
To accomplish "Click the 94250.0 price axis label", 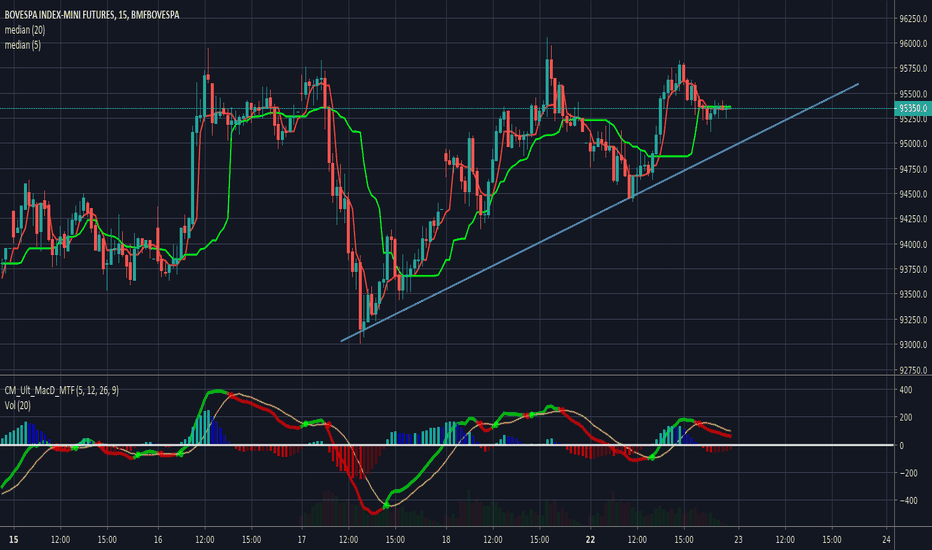I will tap(913, 219).
